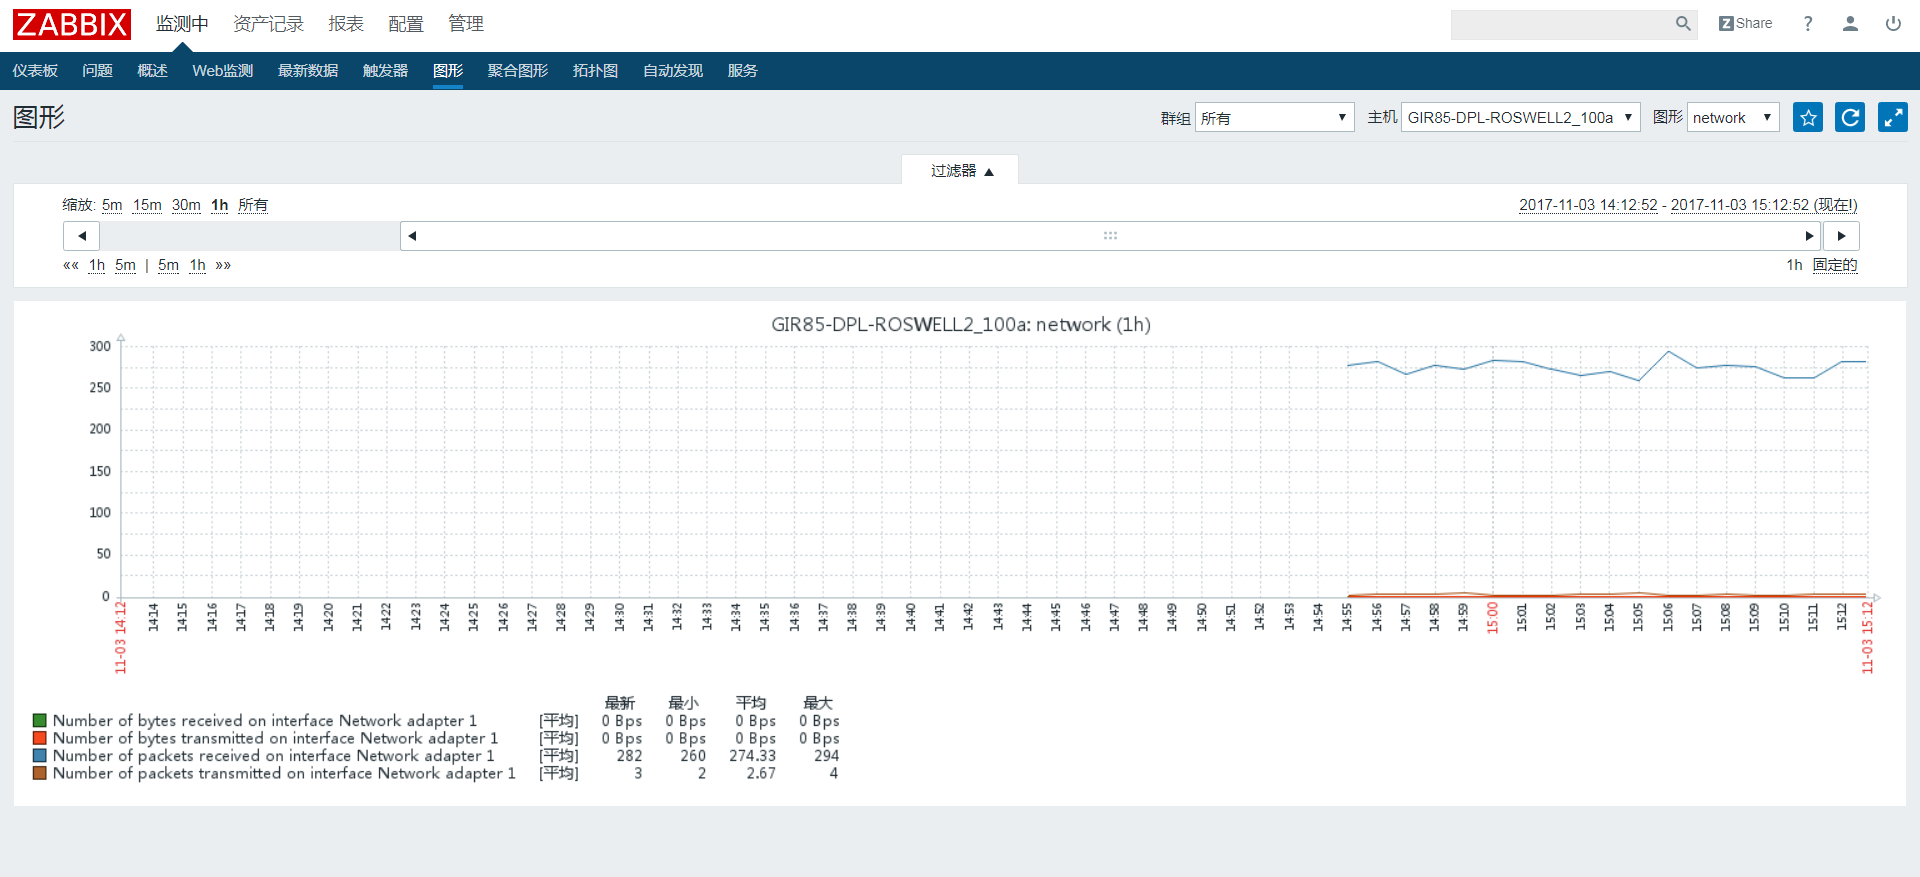
Task: Click the refresh graph icon
Action: pyautogui.click(x=1850, y=118)
